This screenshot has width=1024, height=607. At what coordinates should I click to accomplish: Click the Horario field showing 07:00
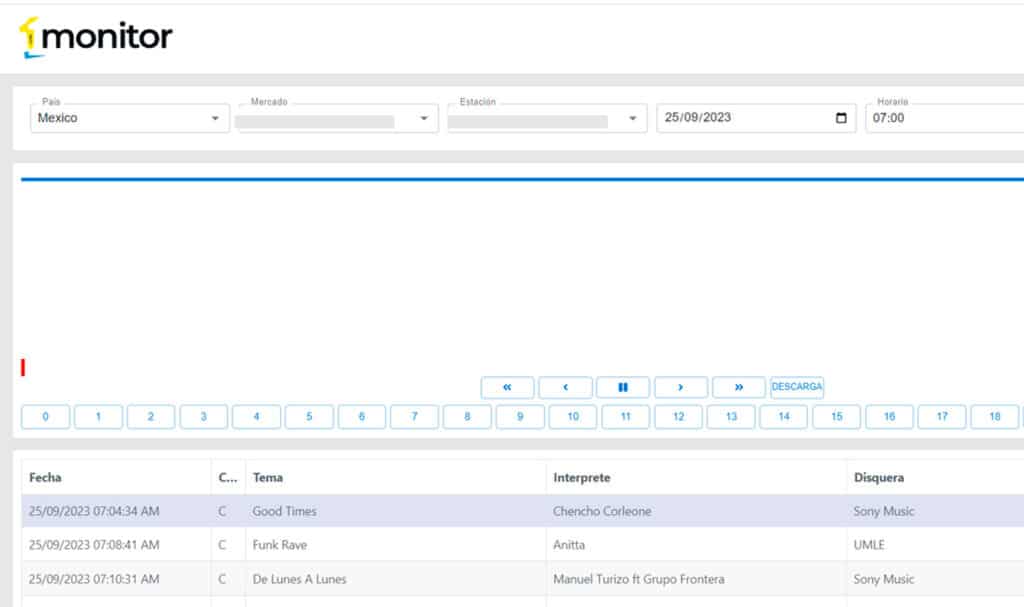coord(940,118)
